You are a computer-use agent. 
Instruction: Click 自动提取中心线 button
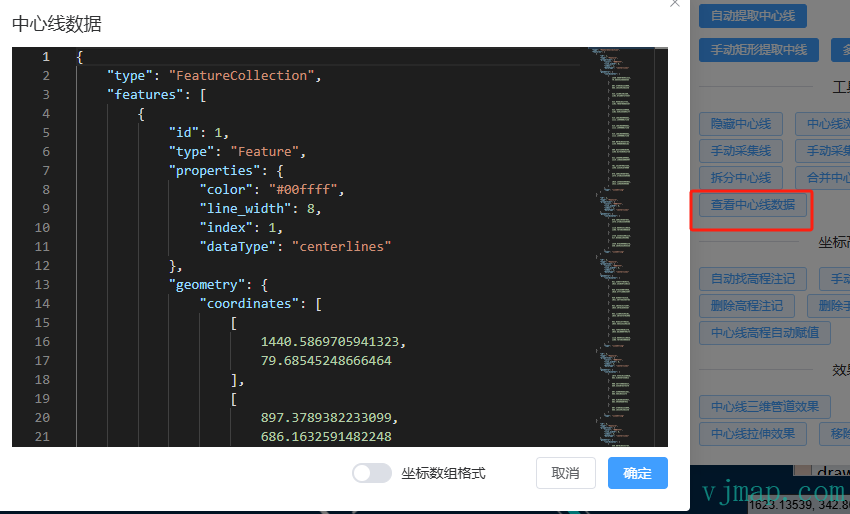click(752, 16)
